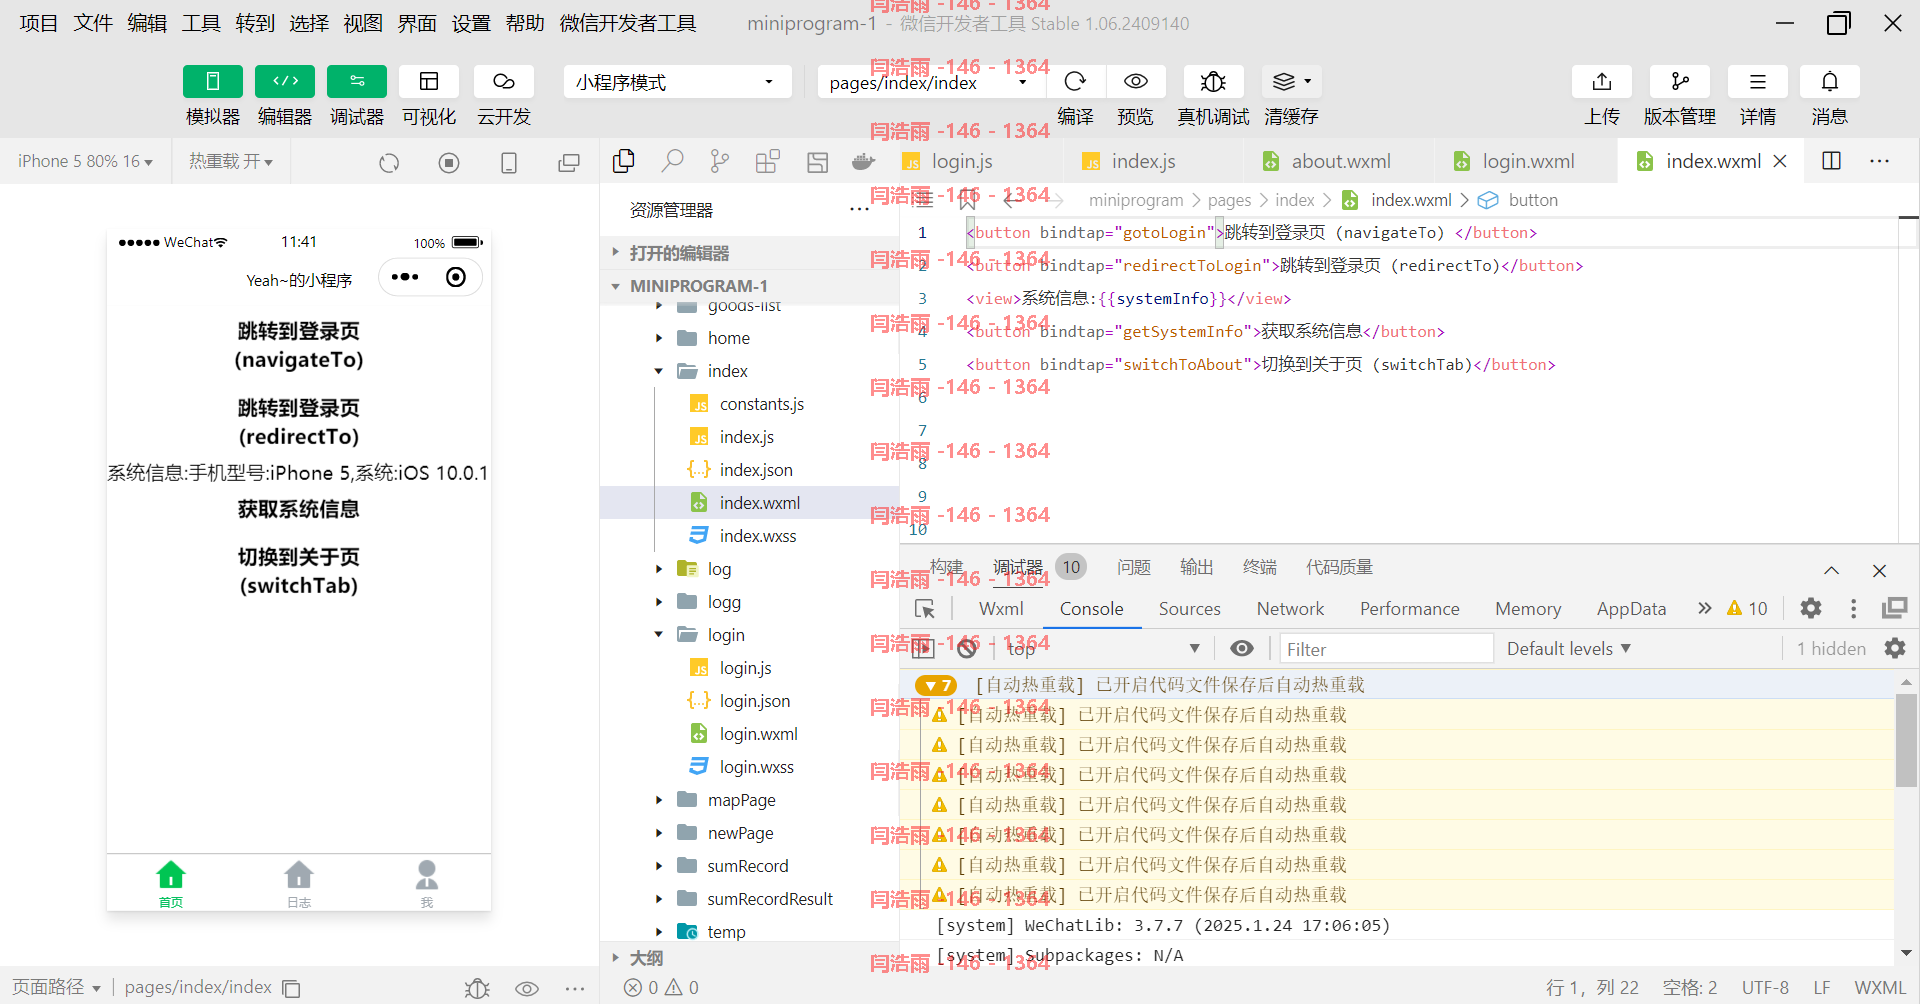Expand the 大纲 outline section
The image size is (1920, 1004).
pyautogui.click(x=750, y=957)
